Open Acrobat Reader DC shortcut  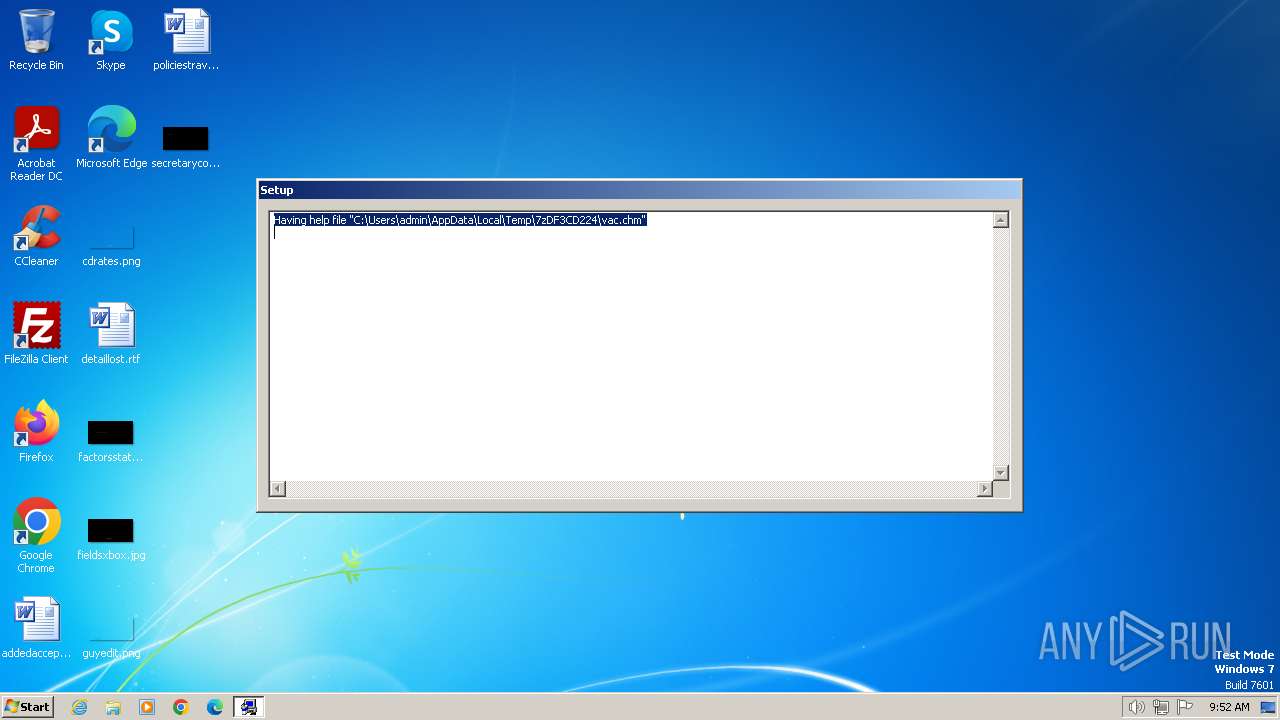click(x=36, y=144)
